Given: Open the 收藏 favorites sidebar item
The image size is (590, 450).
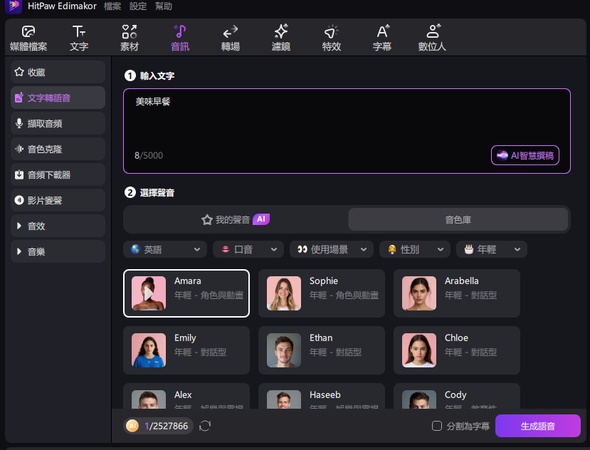Looking at the screenshot, I should click(x=58, y=72).
